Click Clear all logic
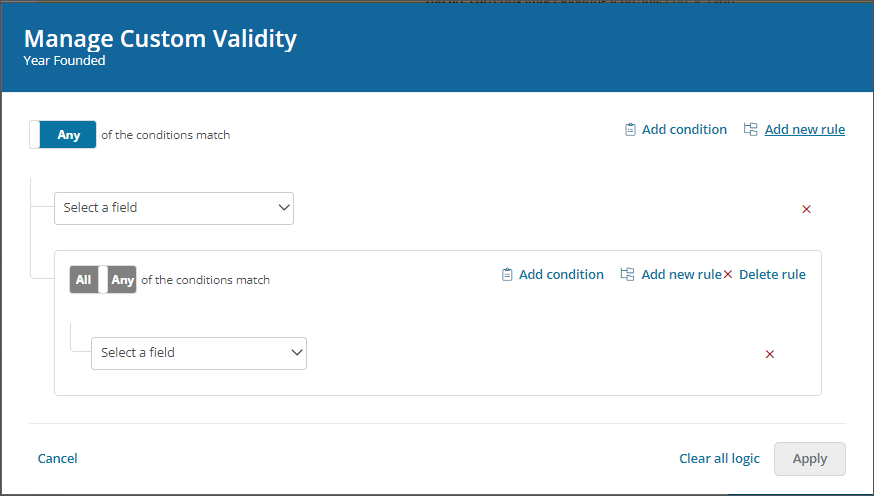874x496 pixels. coord(719,459)
